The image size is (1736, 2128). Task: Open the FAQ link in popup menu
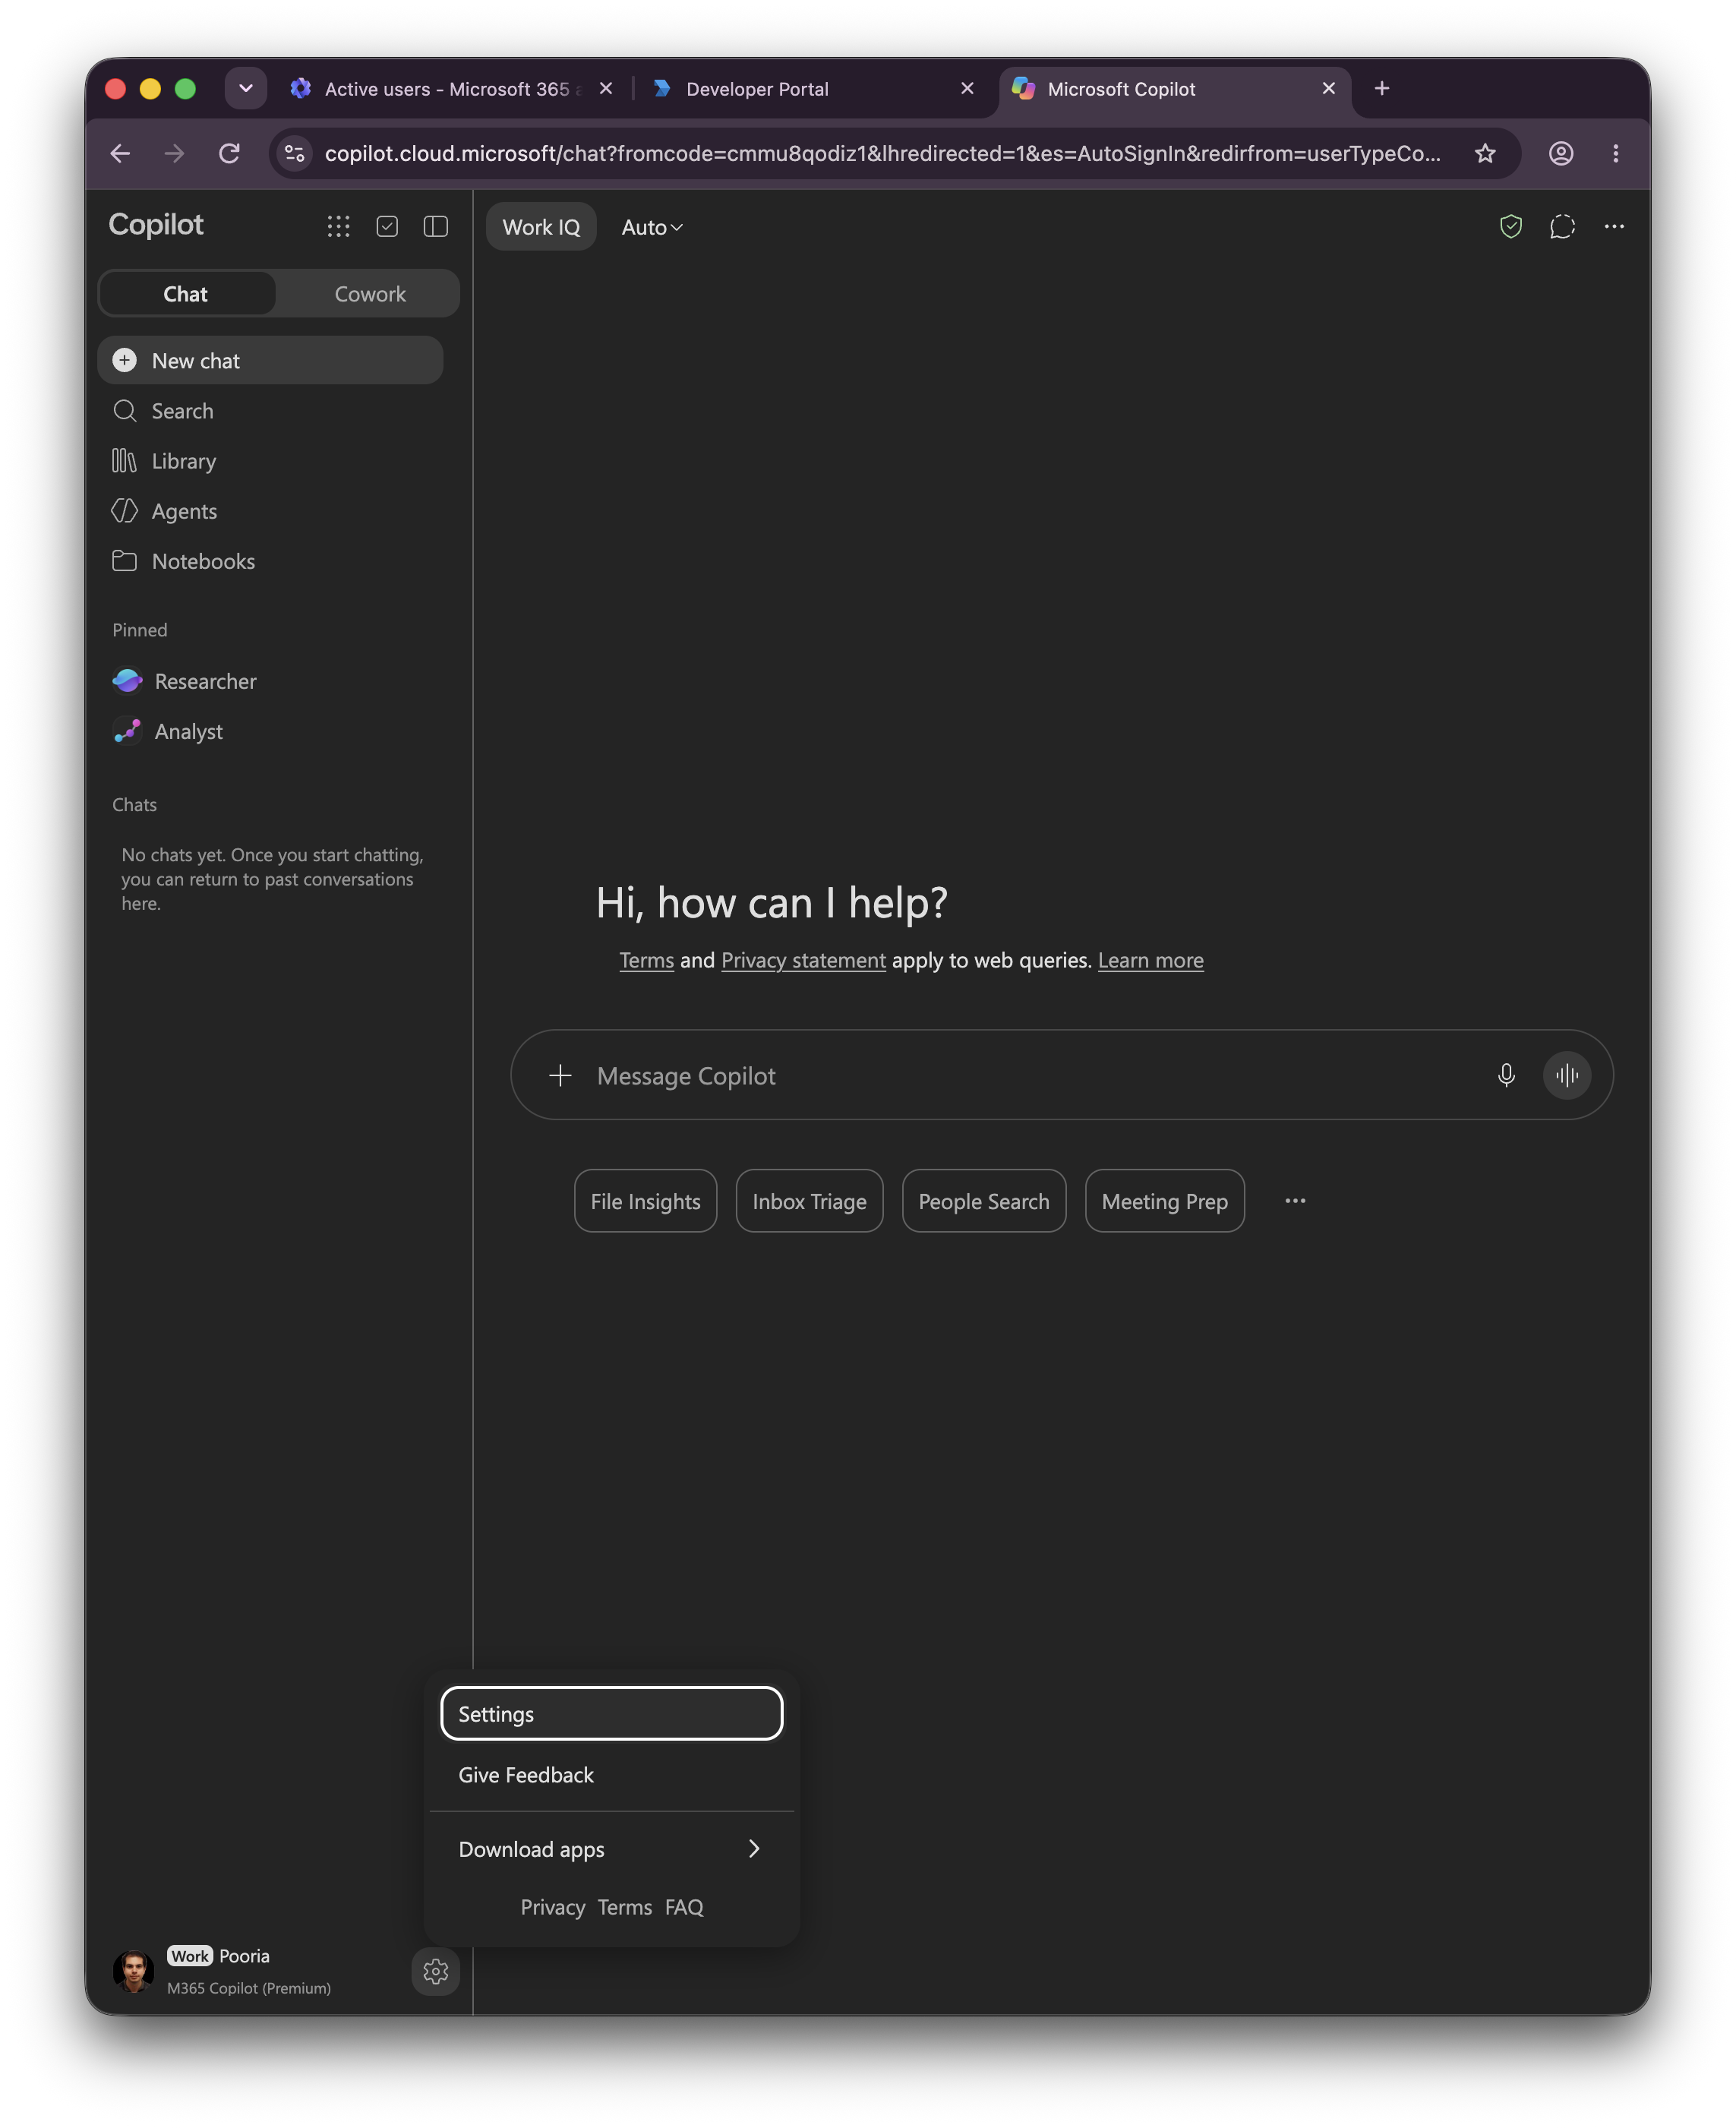pos(684,1907)
